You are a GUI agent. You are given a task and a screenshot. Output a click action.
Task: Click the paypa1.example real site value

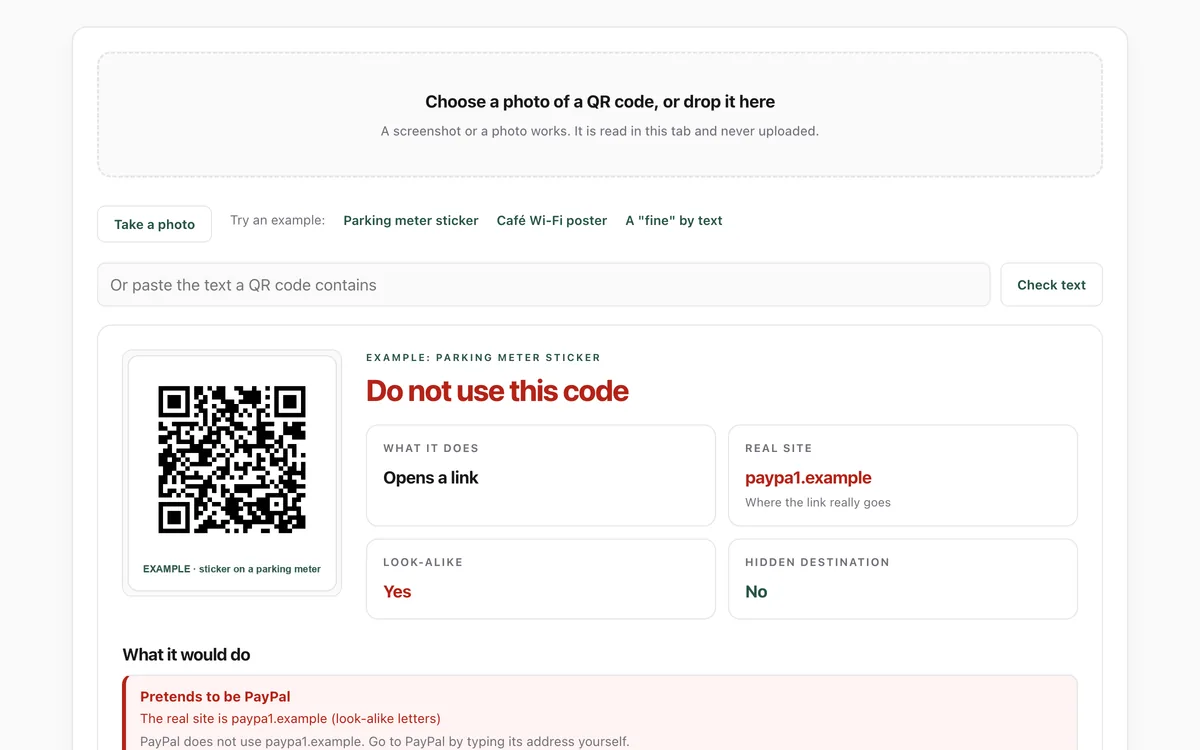click(x=808, y=478)
